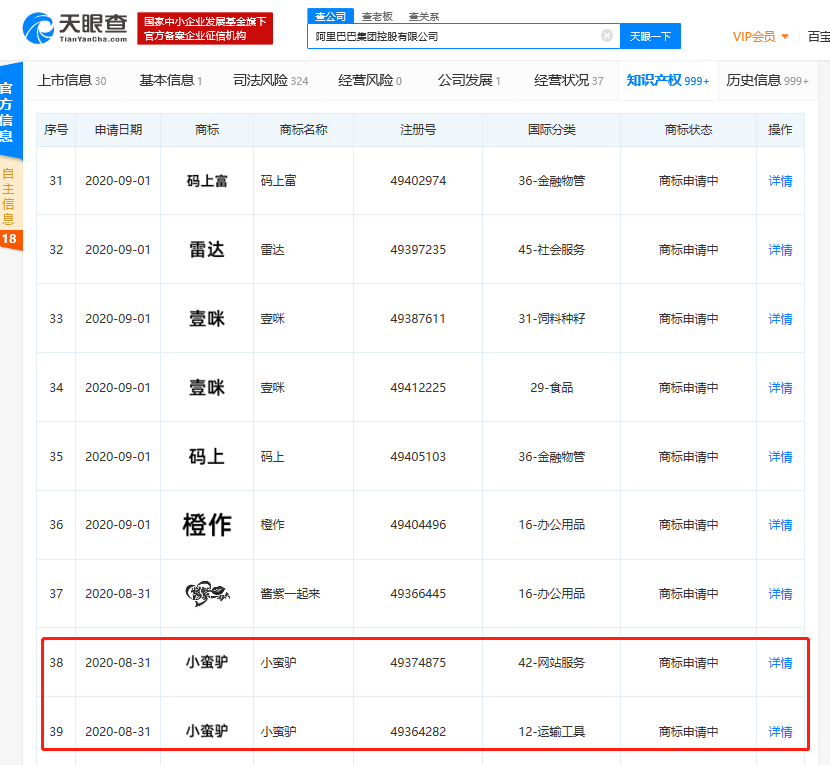
Task: Click the 国家中小企业发展基金 red banner
Action: point(205,29)
